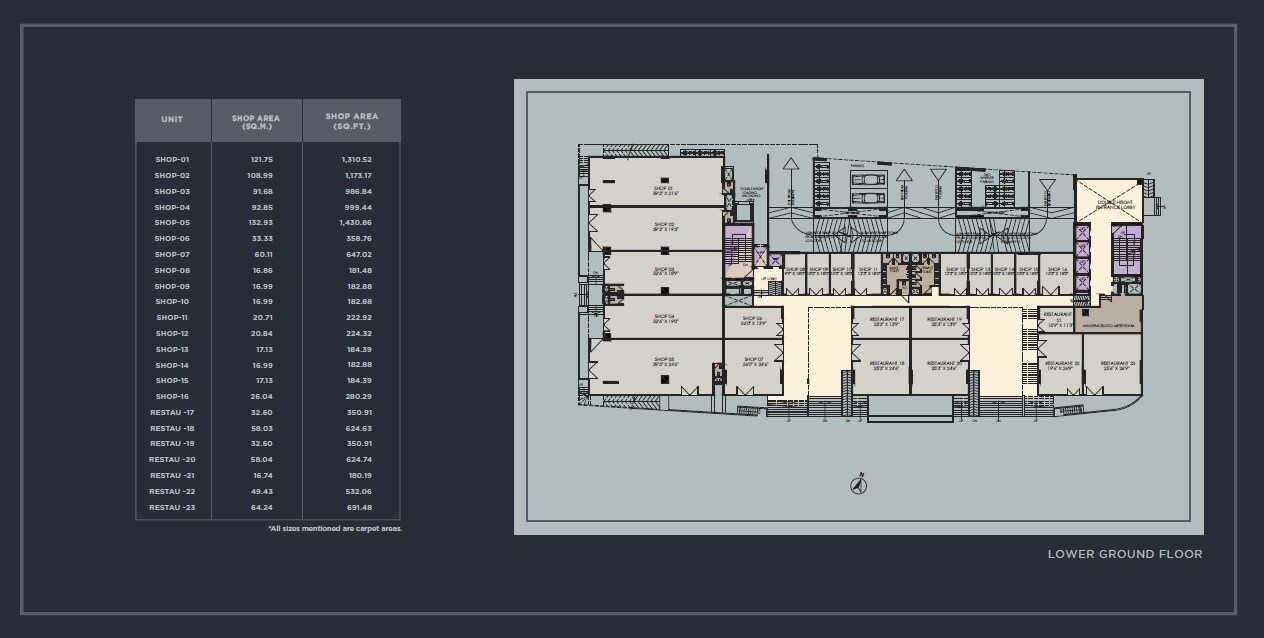Click the UNIT column header
Image resolution: width=1264 pixels, height=638 pixels.
pos(172,119)
